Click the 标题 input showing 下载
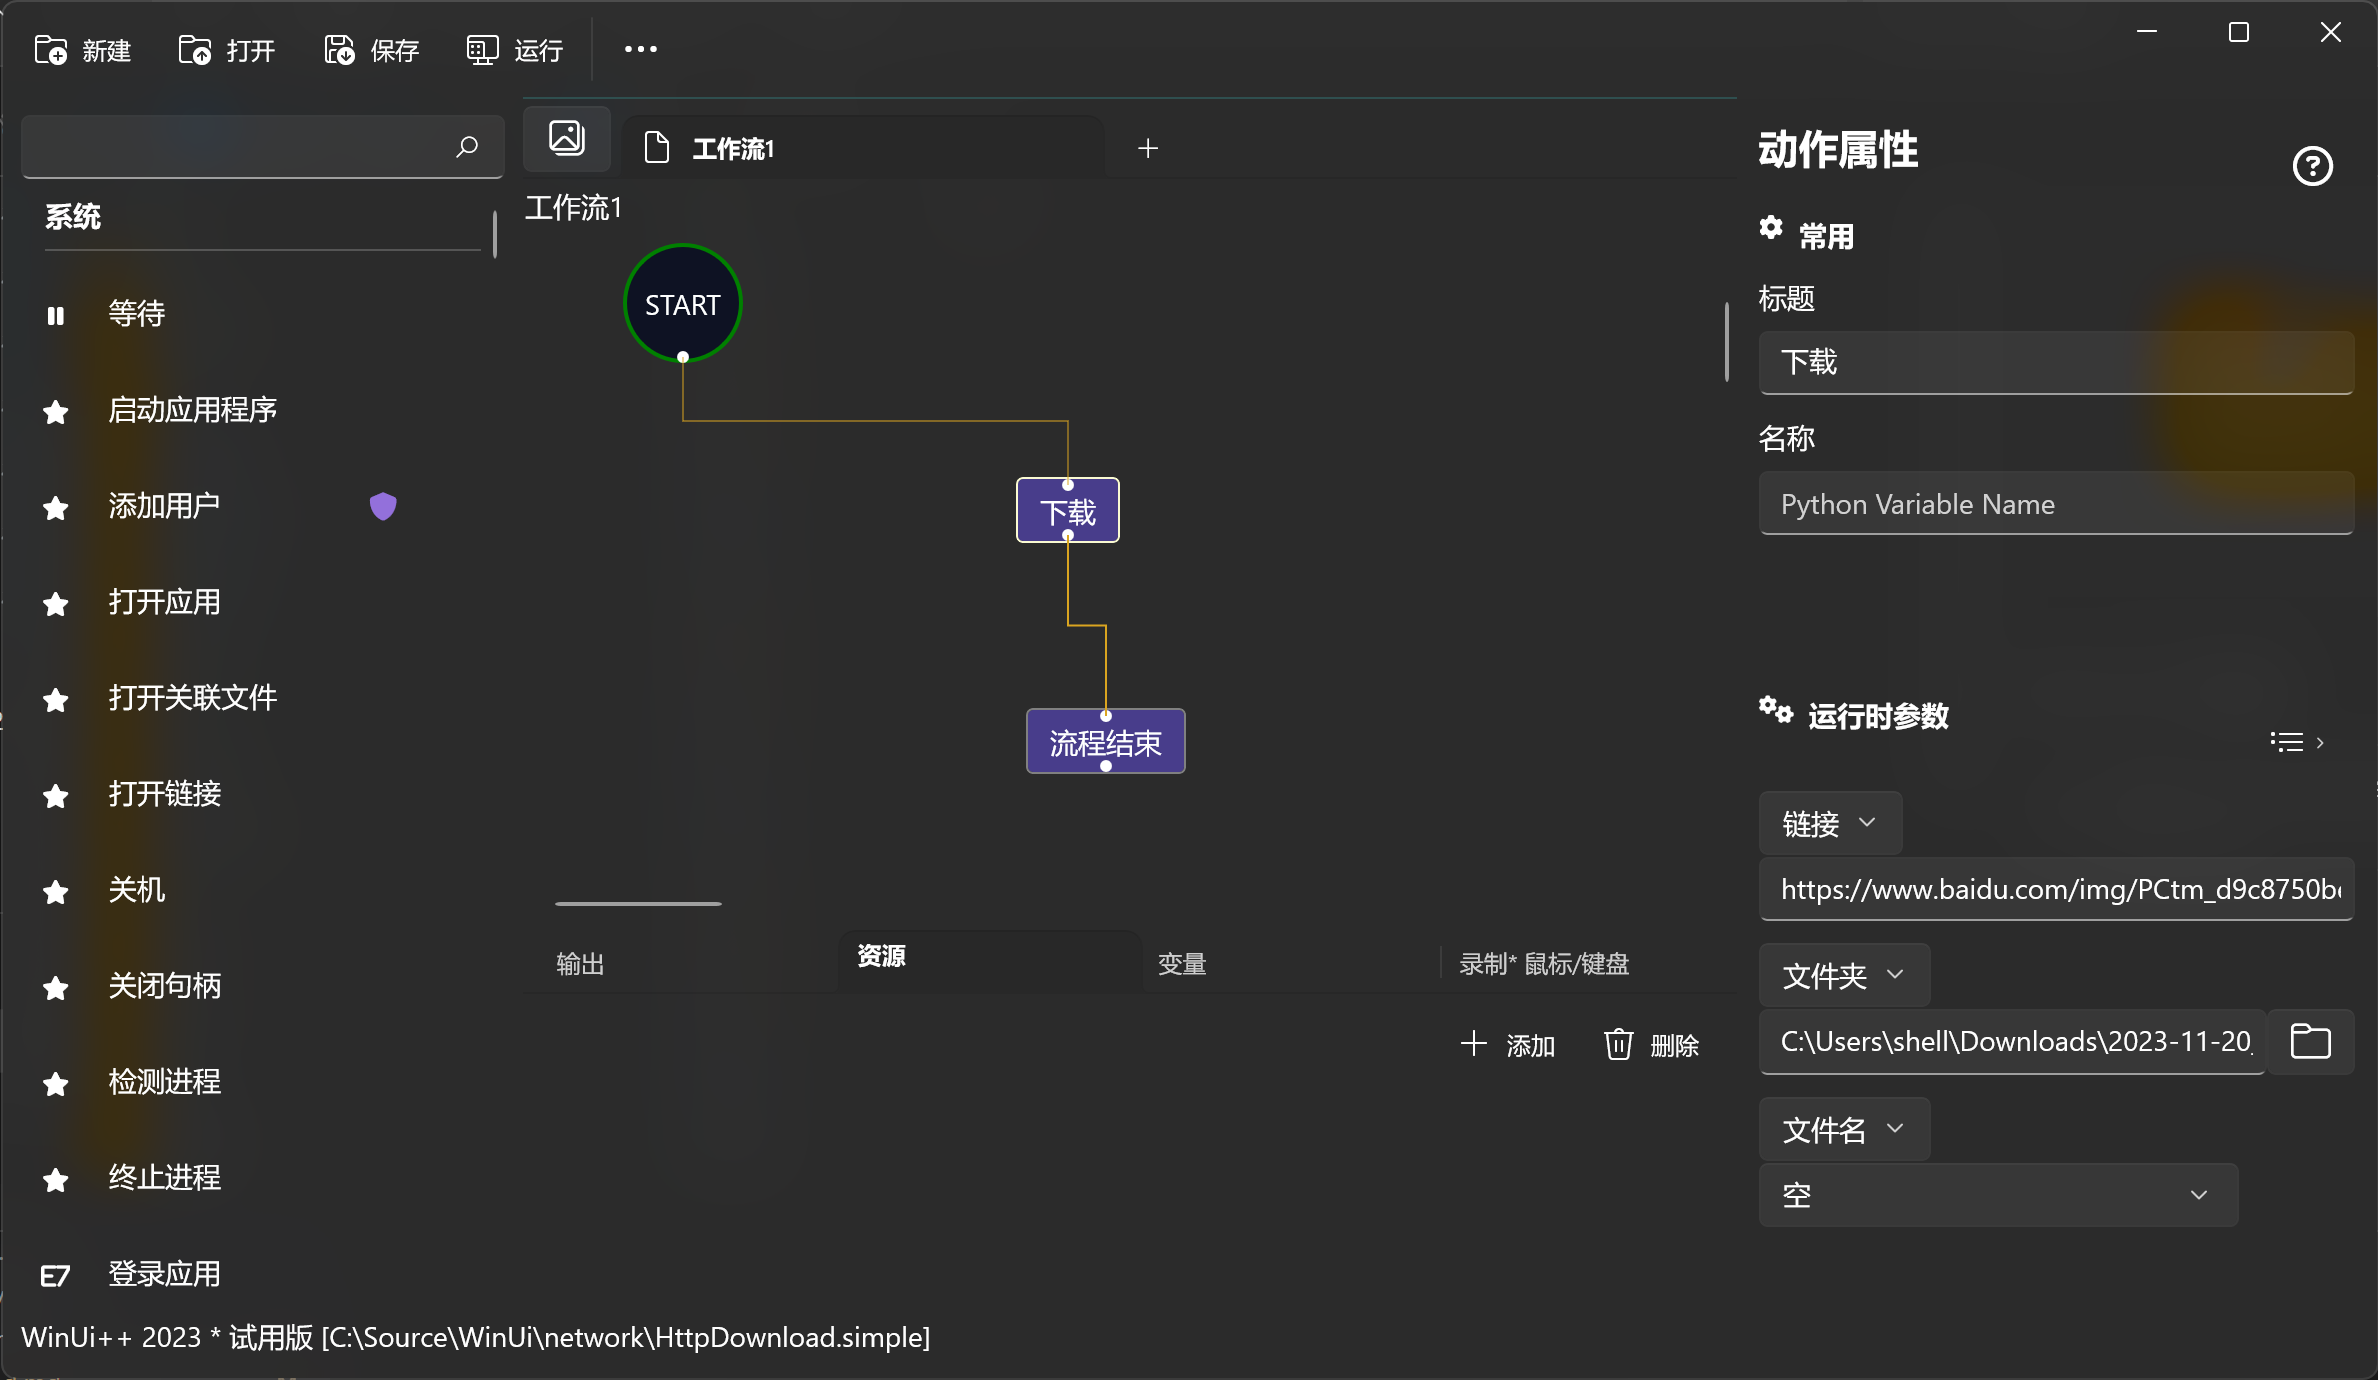 (2056, 362)
